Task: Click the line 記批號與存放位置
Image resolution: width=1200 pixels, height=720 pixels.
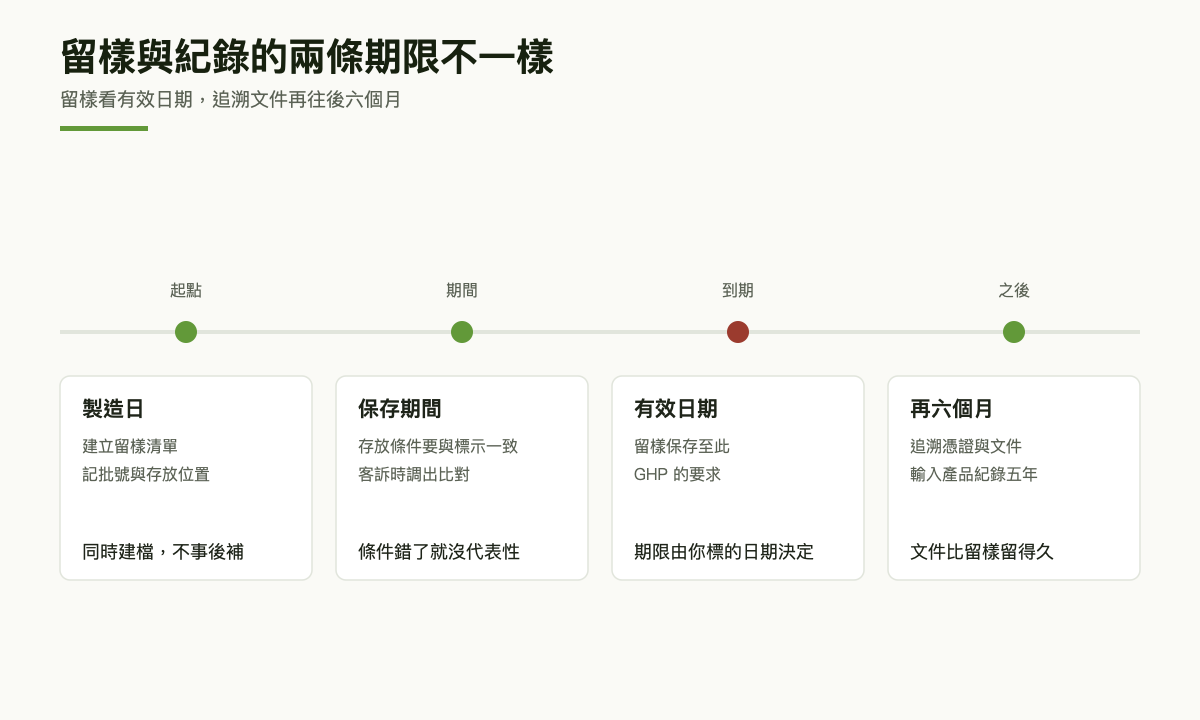Action: point(146,474)
